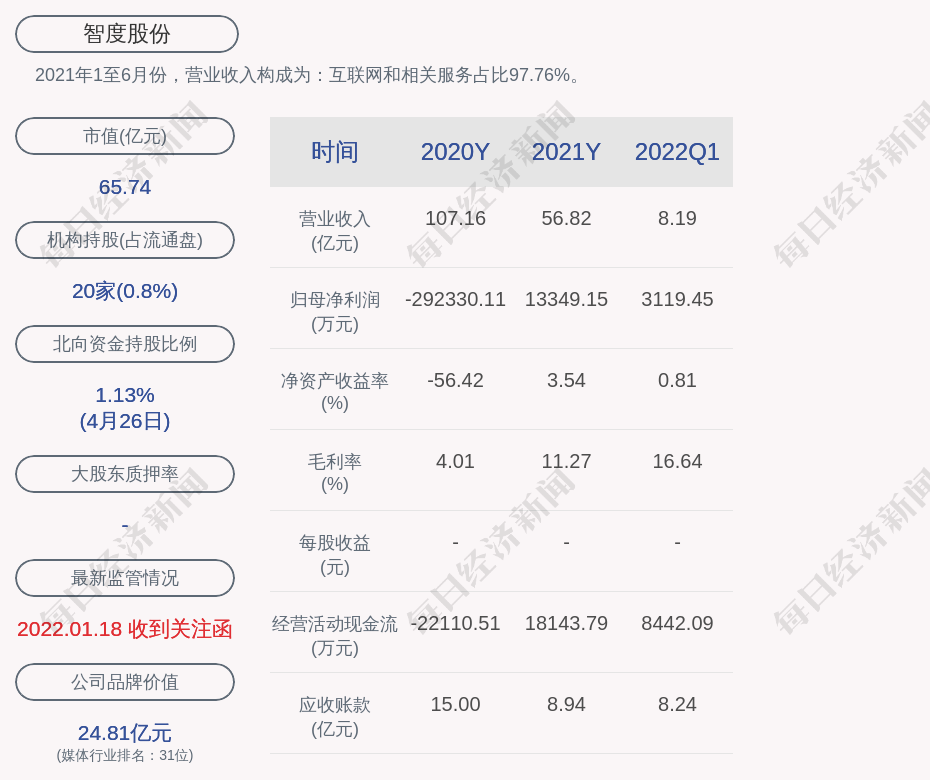Click the brand value 24.81亿元
This screenshot has height=780, width=930.
click(125, 733)
